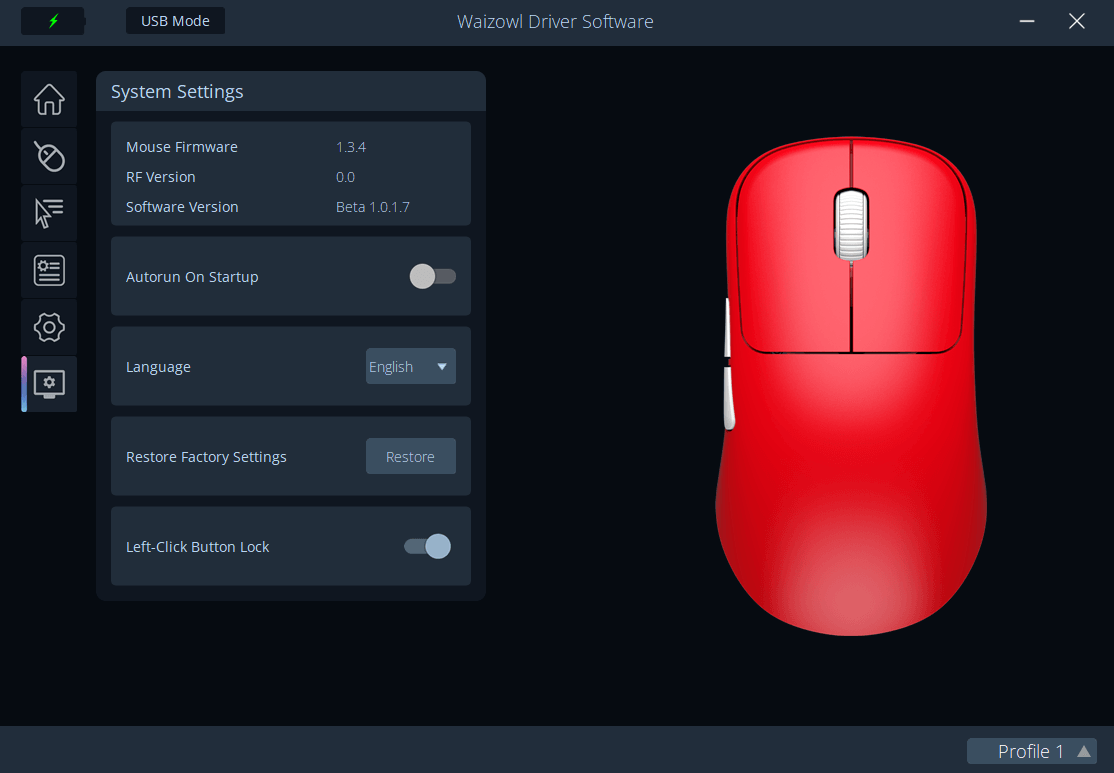Open the gear settings icon in sidebar
1114x773 pixels.
[49, 327]
